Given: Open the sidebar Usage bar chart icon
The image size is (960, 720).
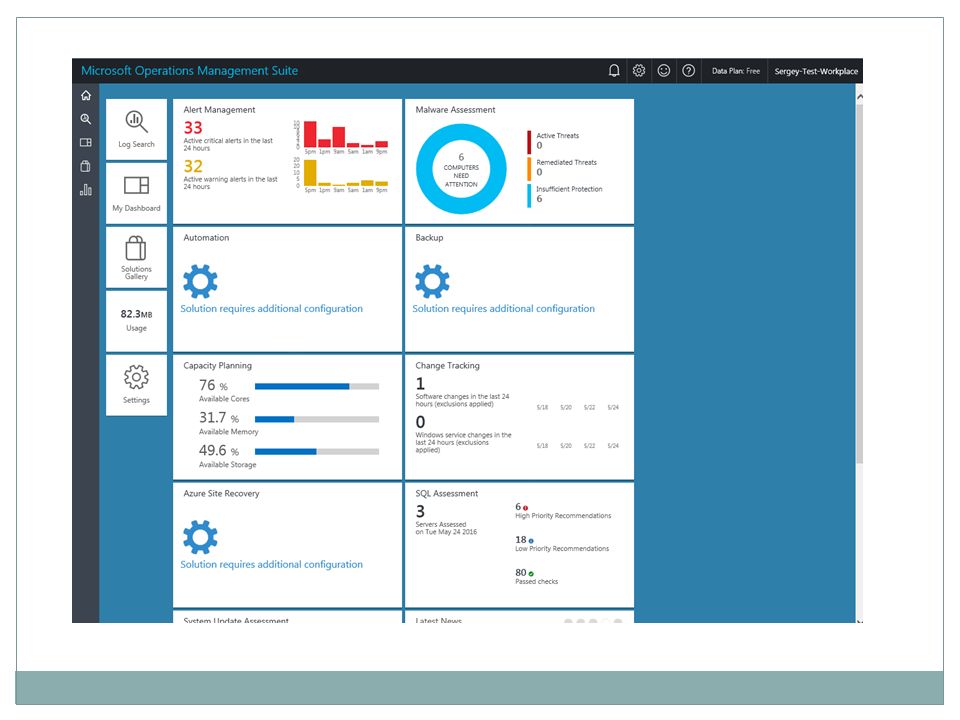Looking at the screenshot, I should (86, 190).
